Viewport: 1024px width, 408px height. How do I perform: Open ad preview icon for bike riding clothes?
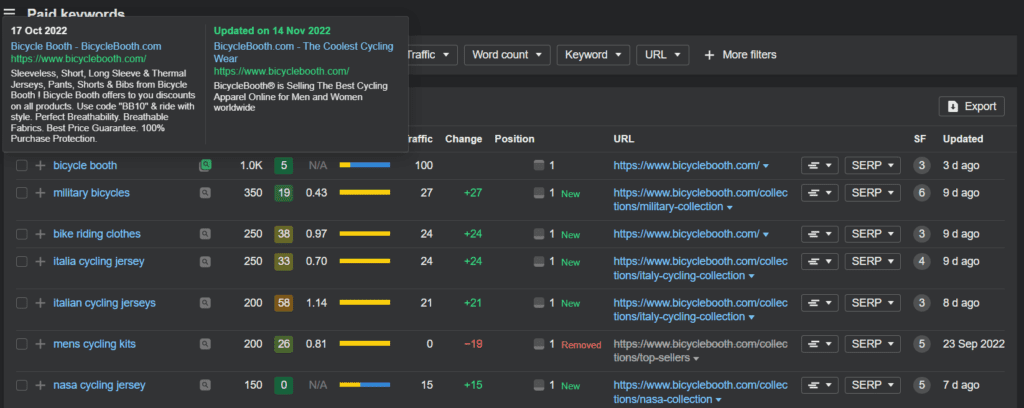[x=205, y=234]
